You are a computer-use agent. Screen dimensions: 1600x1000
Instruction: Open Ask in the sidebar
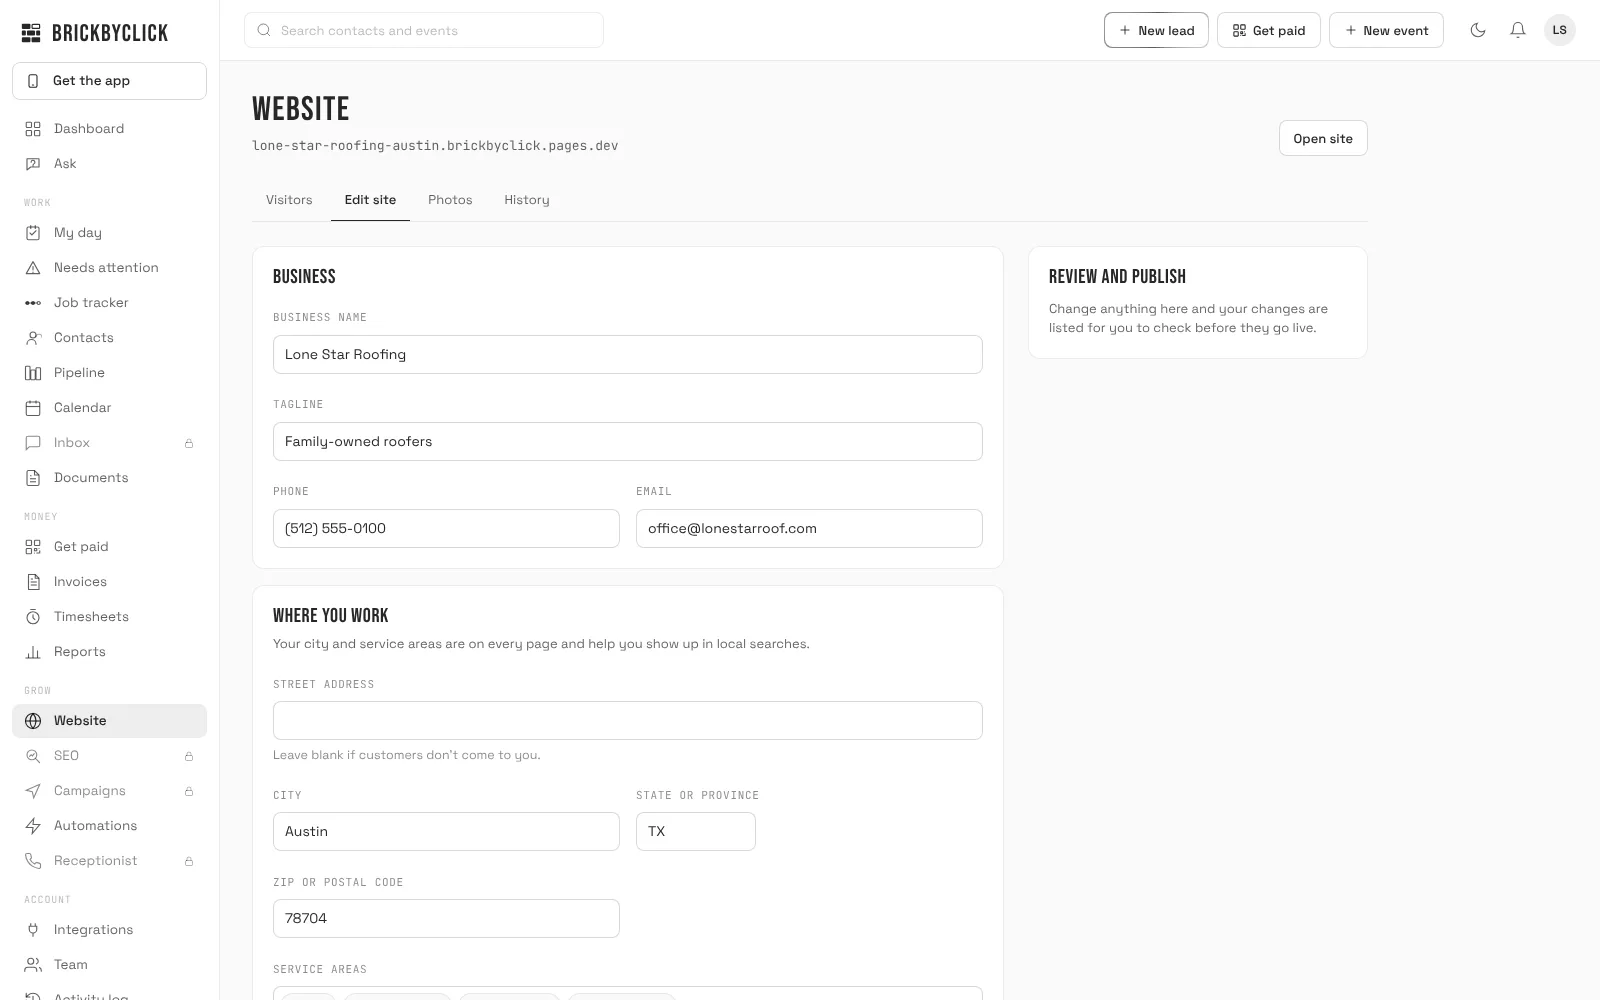click(109, 164)
